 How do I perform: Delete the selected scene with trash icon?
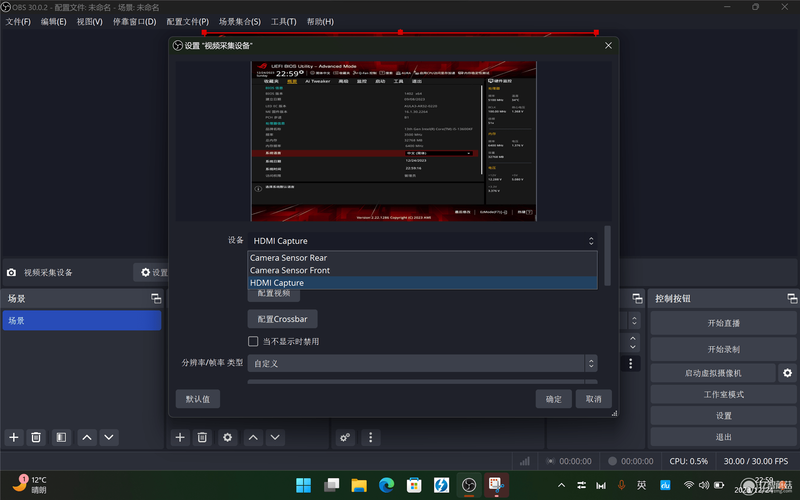click(36, 437)
